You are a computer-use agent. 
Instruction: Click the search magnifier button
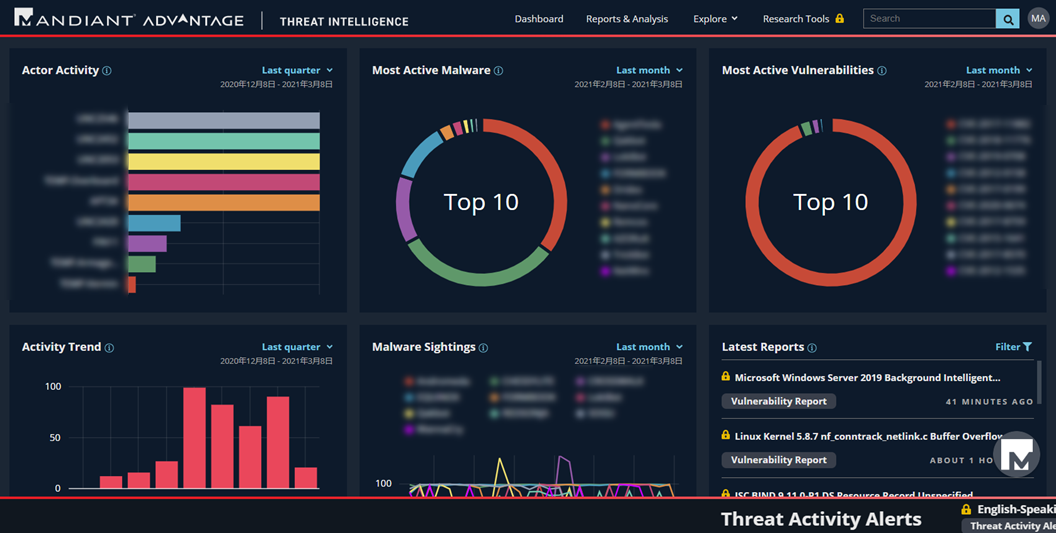click(x=1008, y=19)
